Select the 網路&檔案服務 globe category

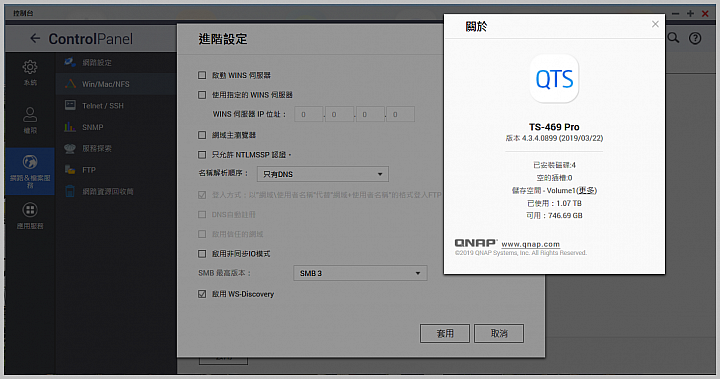pyautogui.click(x=30, y=171)
